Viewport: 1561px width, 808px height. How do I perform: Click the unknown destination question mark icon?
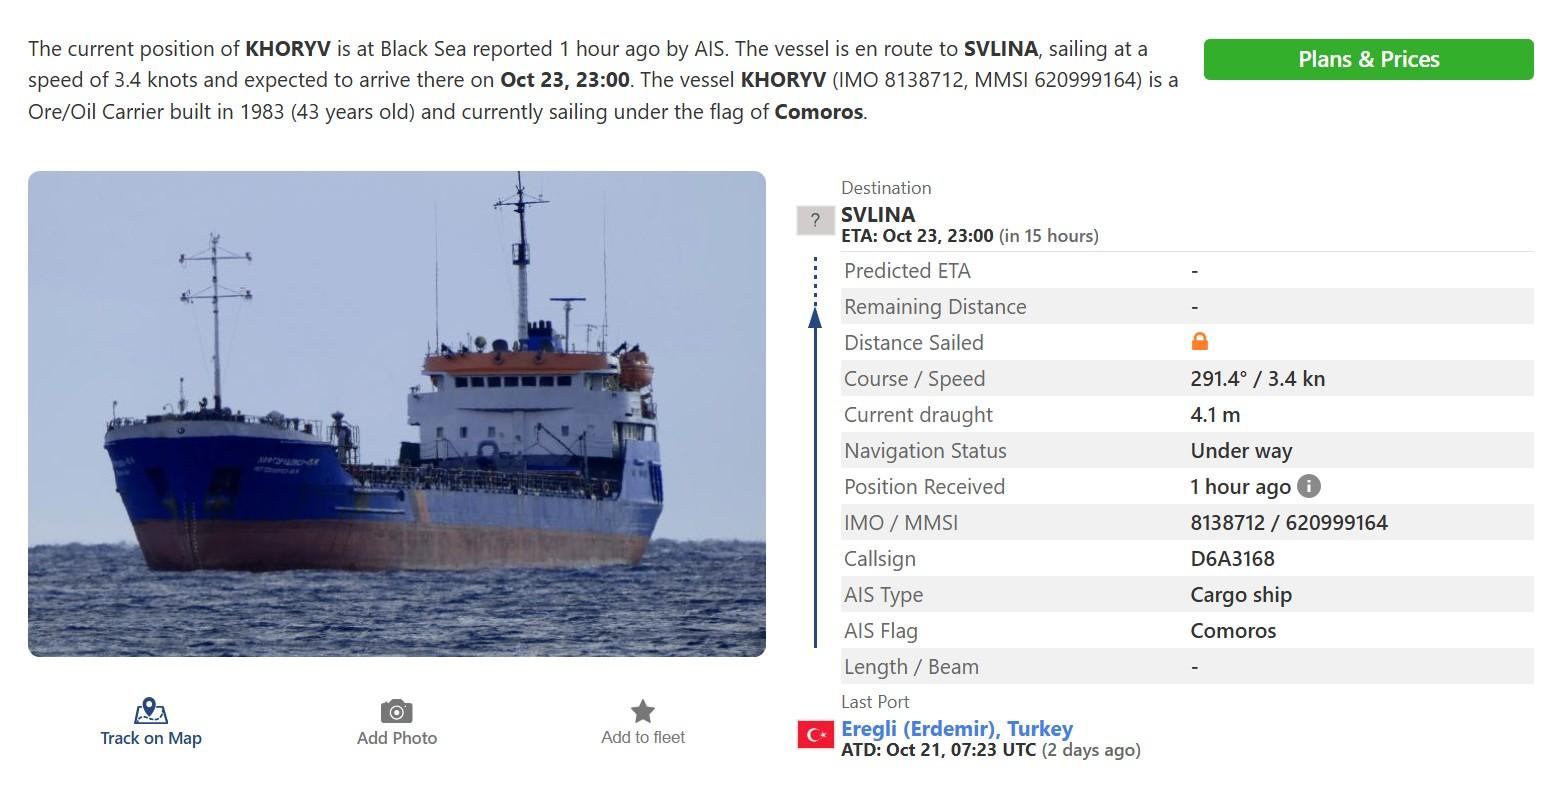tap(816, 220)
